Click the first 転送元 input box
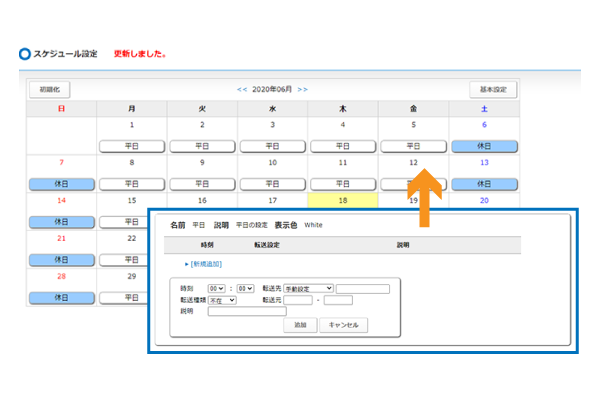The width and height of the screenshot is (600, 400). (298, 299)
